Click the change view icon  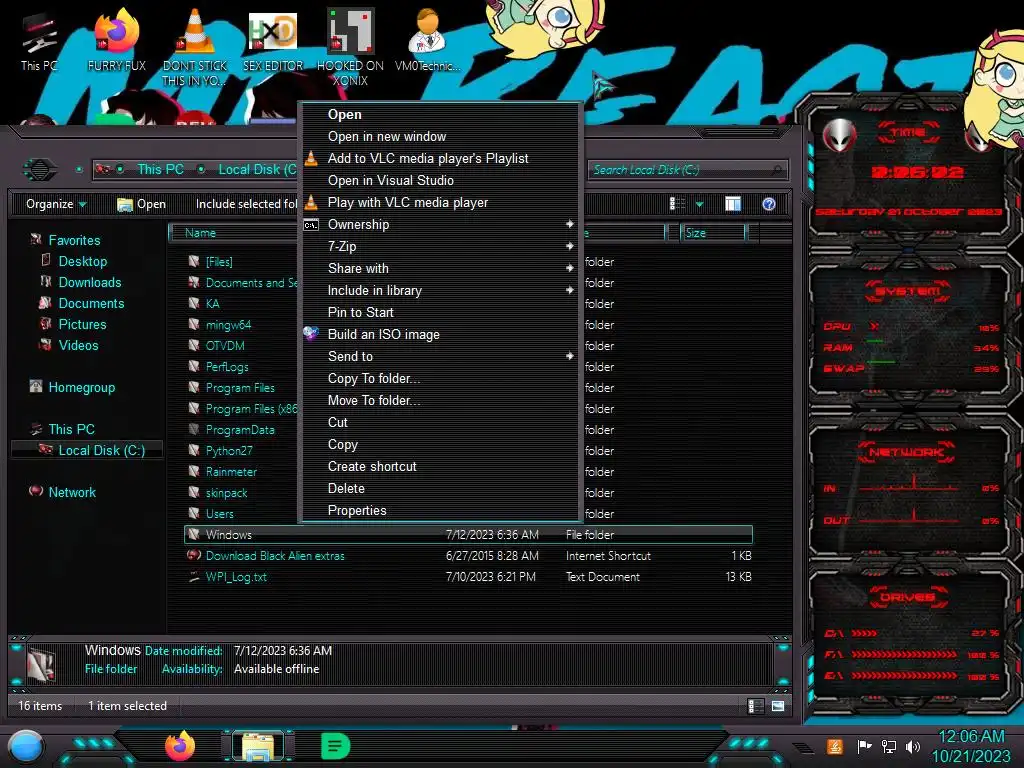677,204
